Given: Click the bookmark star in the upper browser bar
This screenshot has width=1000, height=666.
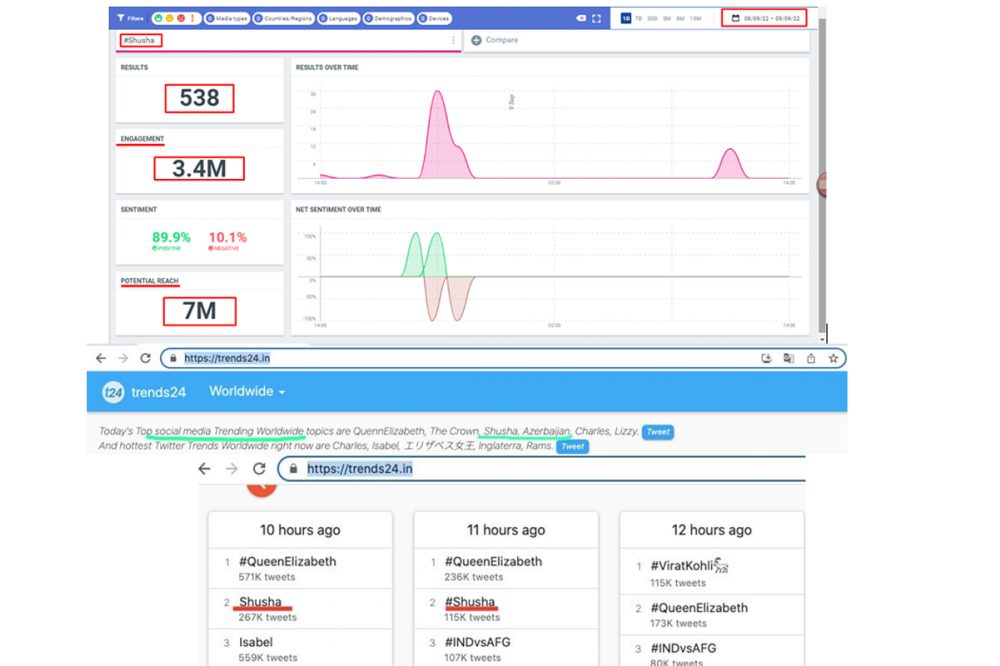Looking at the screenshot, I should pos(832,358).
